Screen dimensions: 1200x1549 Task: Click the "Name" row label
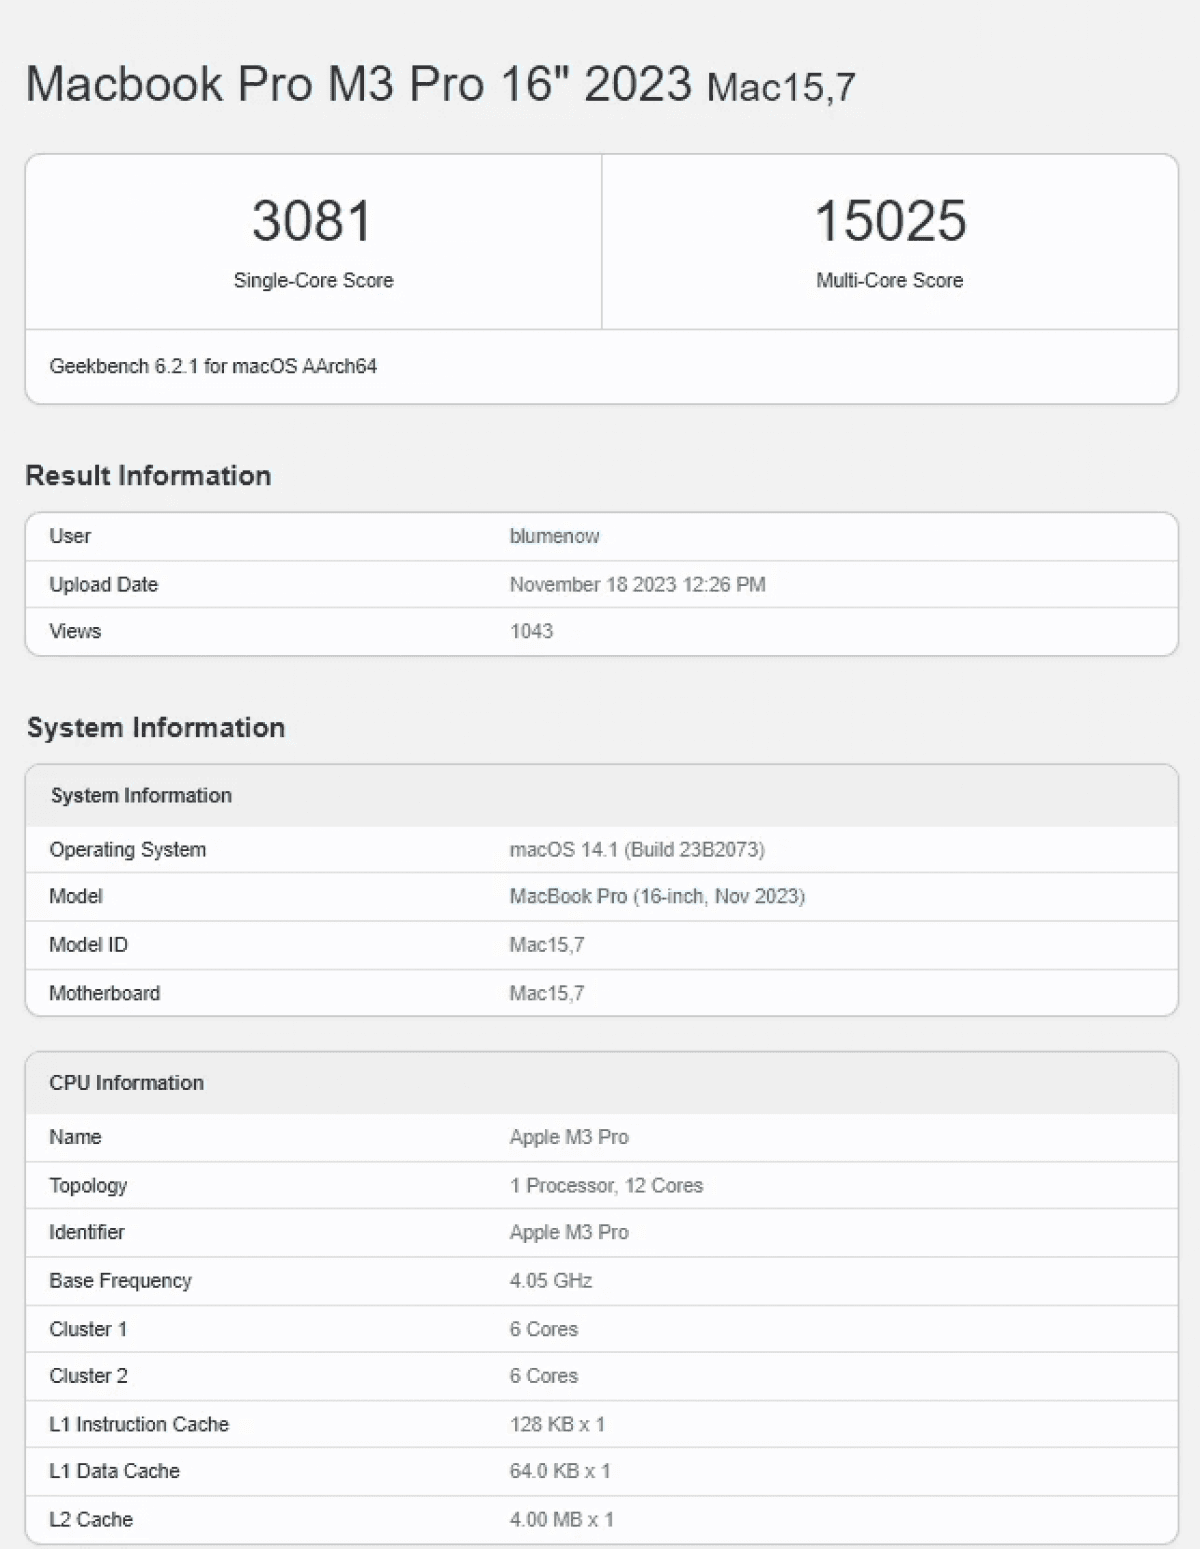(75, 1137)
